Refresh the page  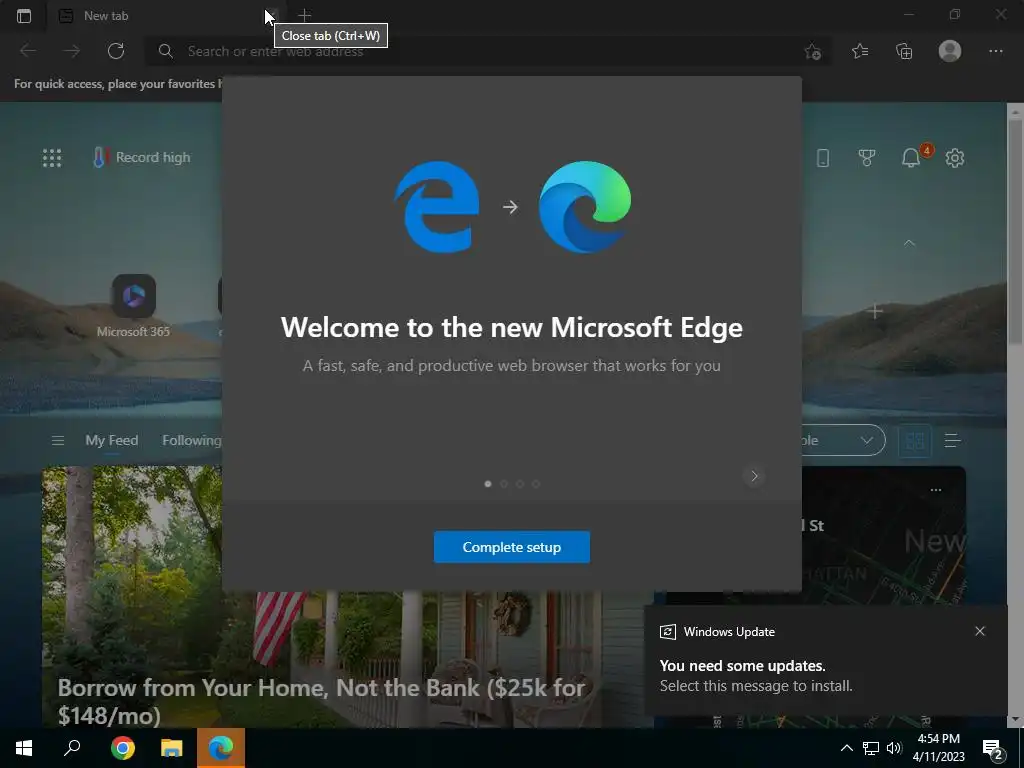point(116,51)
